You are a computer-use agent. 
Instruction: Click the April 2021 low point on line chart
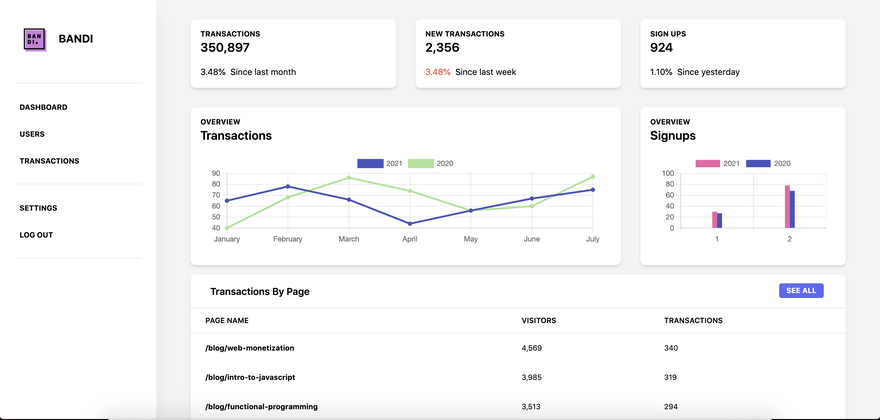(x=410, y=223)
